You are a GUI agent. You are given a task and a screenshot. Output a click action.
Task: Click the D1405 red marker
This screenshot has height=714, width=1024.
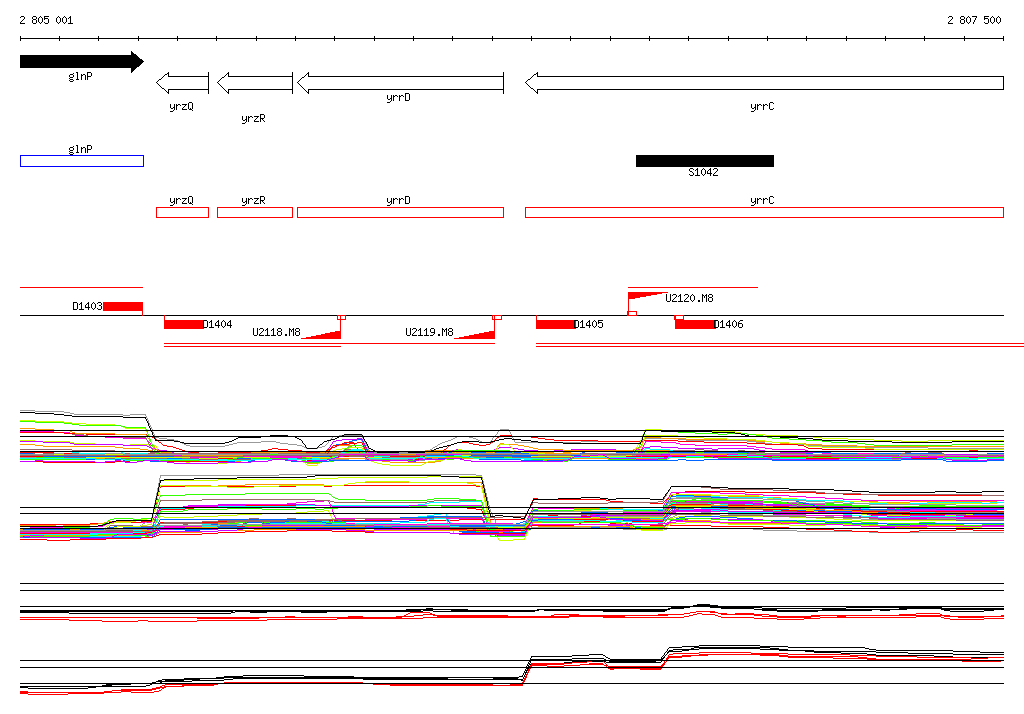tap(555, 324)
